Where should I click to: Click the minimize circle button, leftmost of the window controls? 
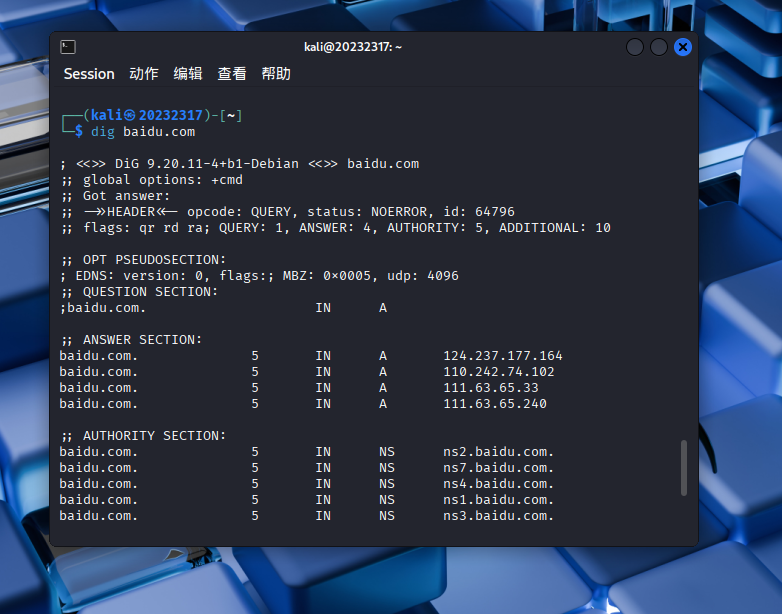point(635,47)
